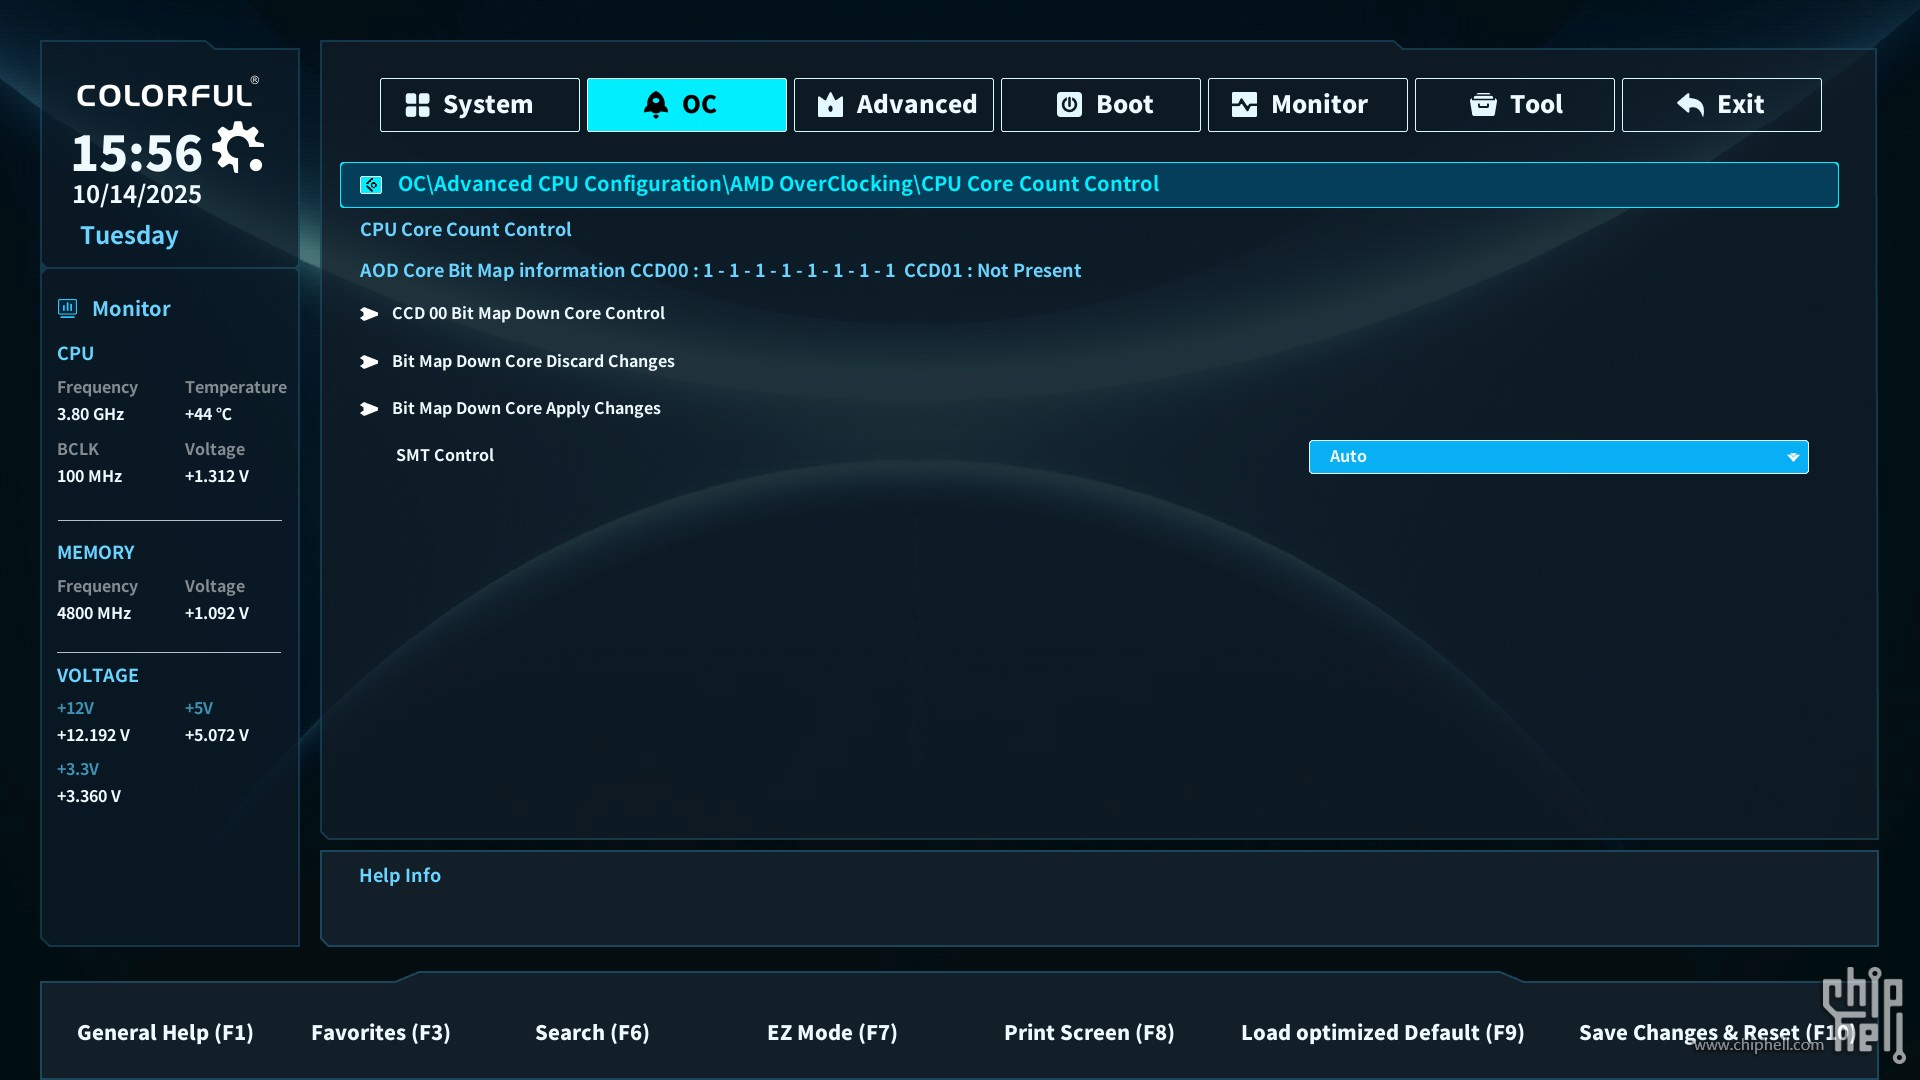Click the Advanced tab crown icon
Viewport: 1920px width, 1080px height.
(830, 105)
